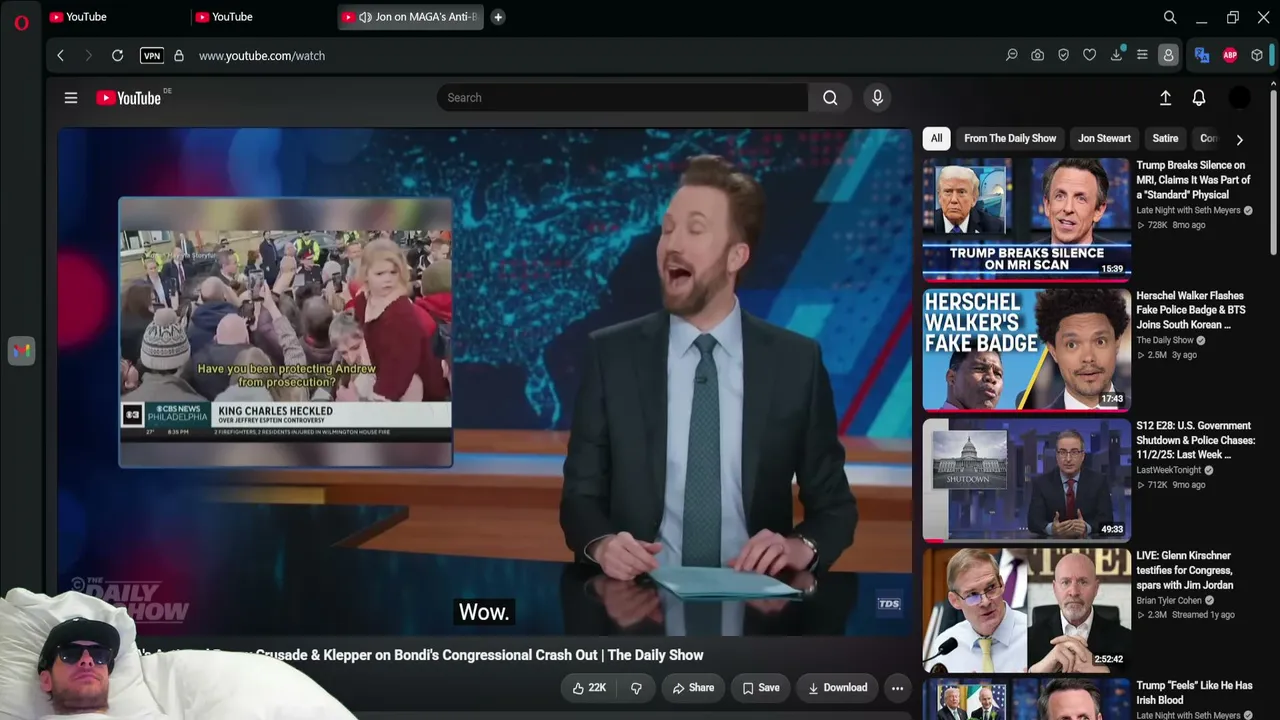This screenshot has height=720, width=1280.
Task: Open the YouTube upload/create button
Action: pyautogui.click(x=1165, y=98)
